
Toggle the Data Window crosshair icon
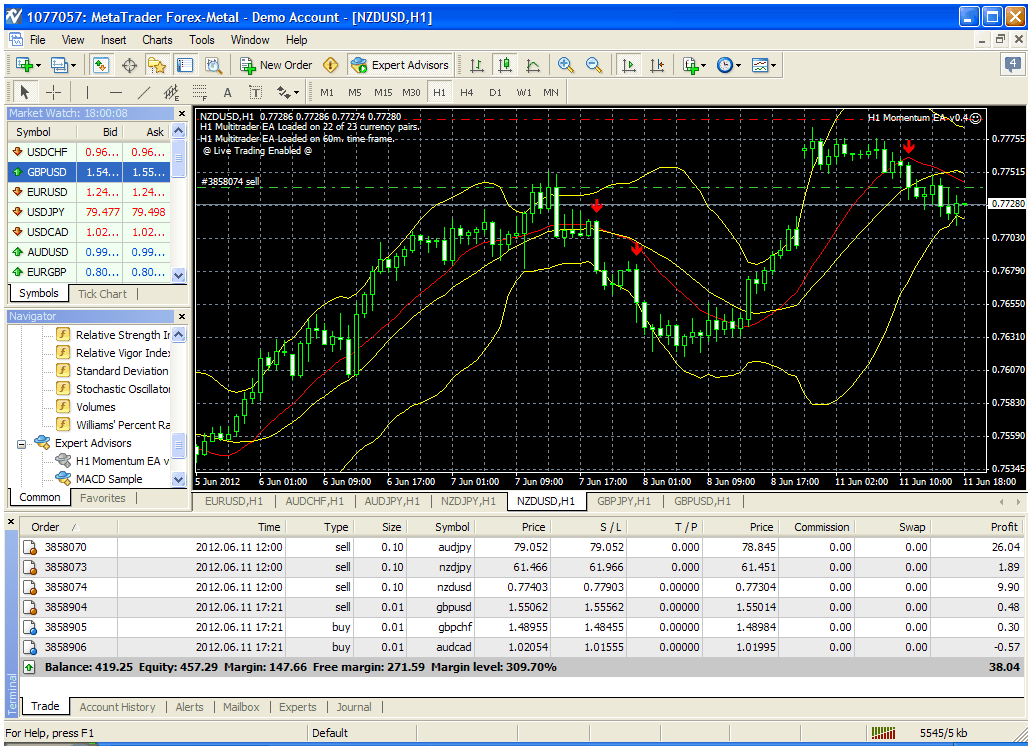[x=129, y=65]
